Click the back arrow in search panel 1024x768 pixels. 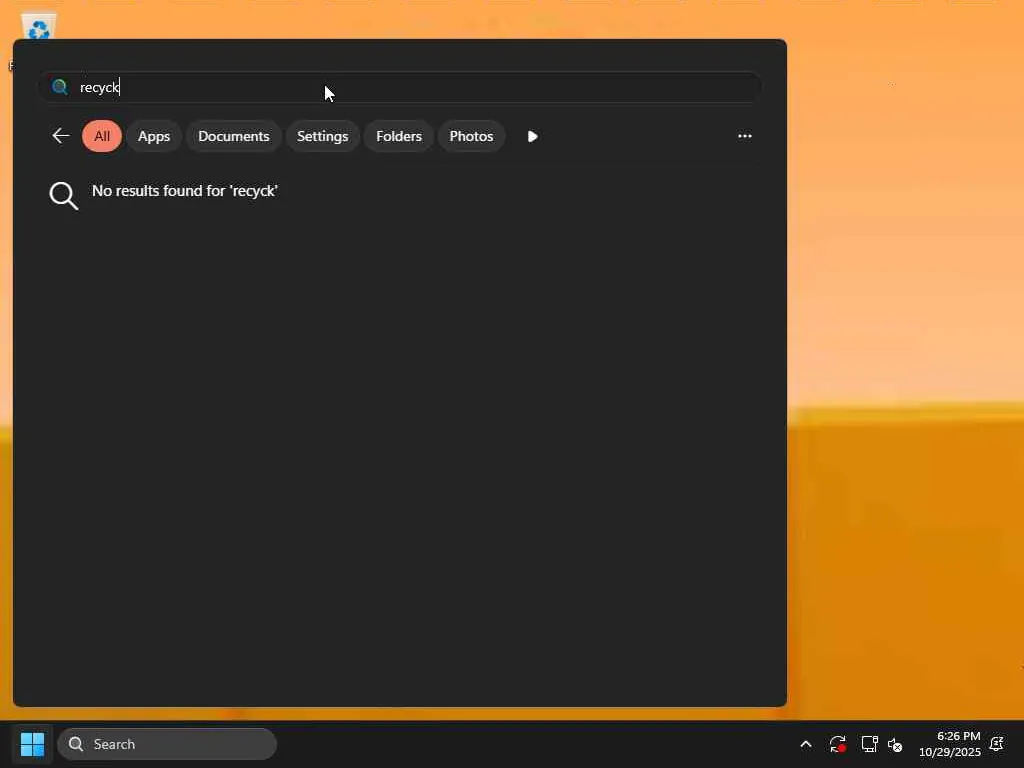coord(61,136)
